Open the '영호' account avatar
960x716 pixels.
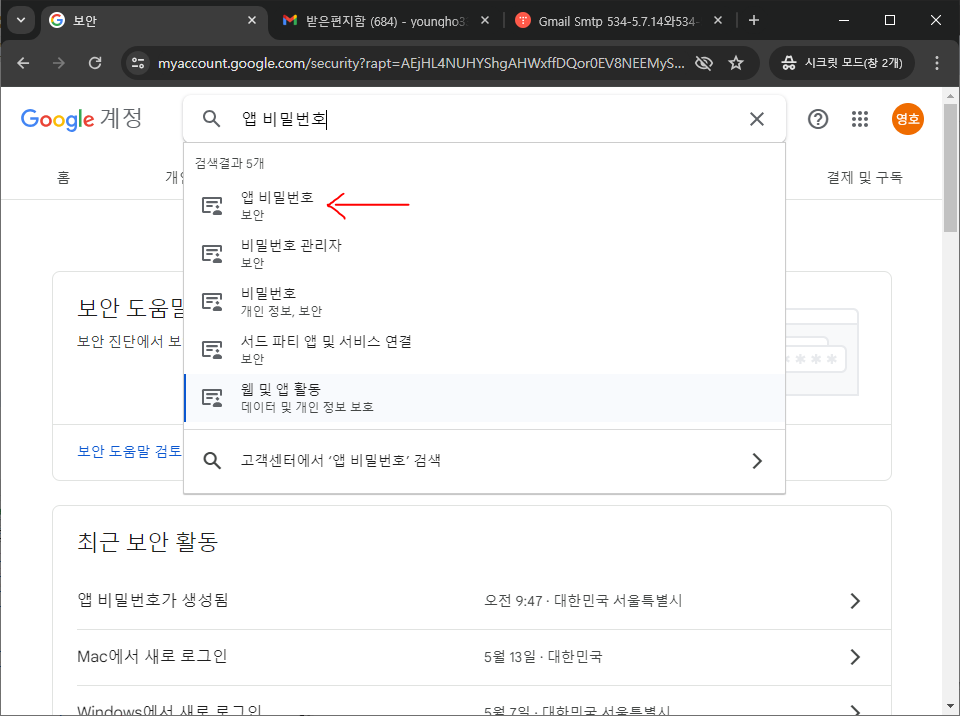[x=907, y=119]
